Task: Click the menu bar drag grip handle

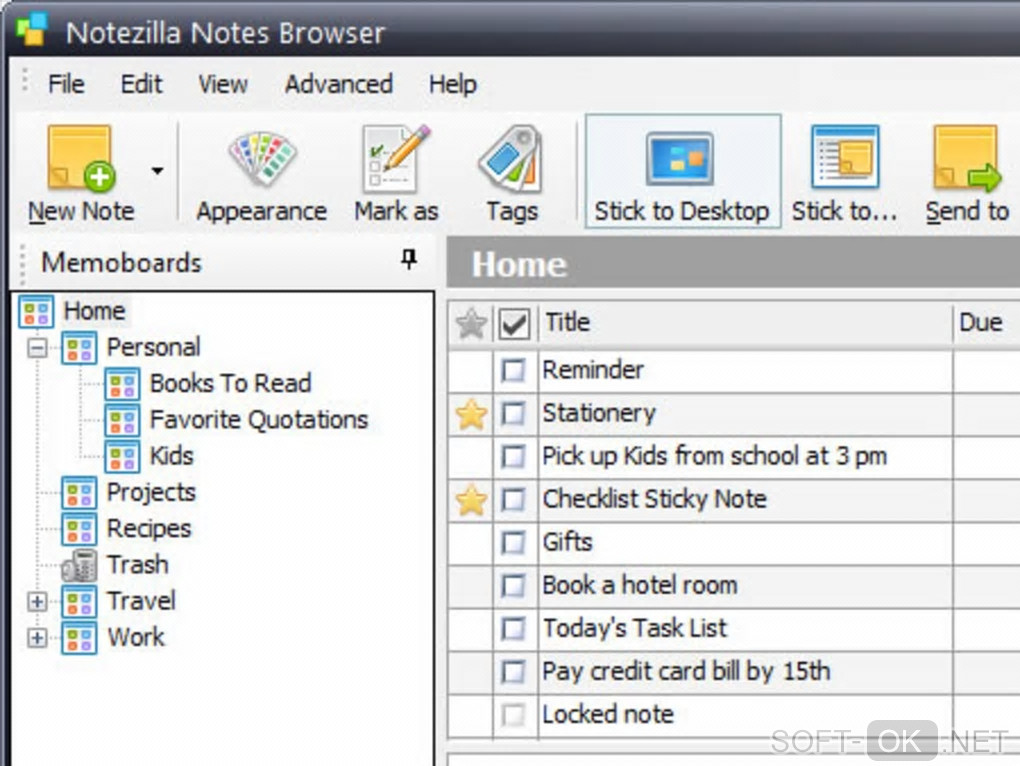Action: click(25, 81)
